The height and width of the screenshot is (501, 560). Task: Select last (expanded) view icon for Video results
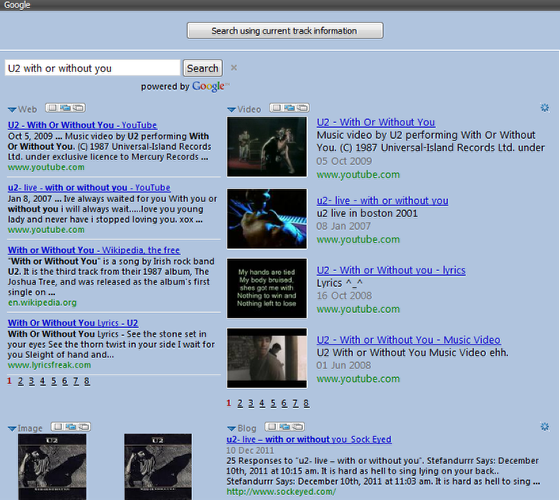click(x=303, y=107)
